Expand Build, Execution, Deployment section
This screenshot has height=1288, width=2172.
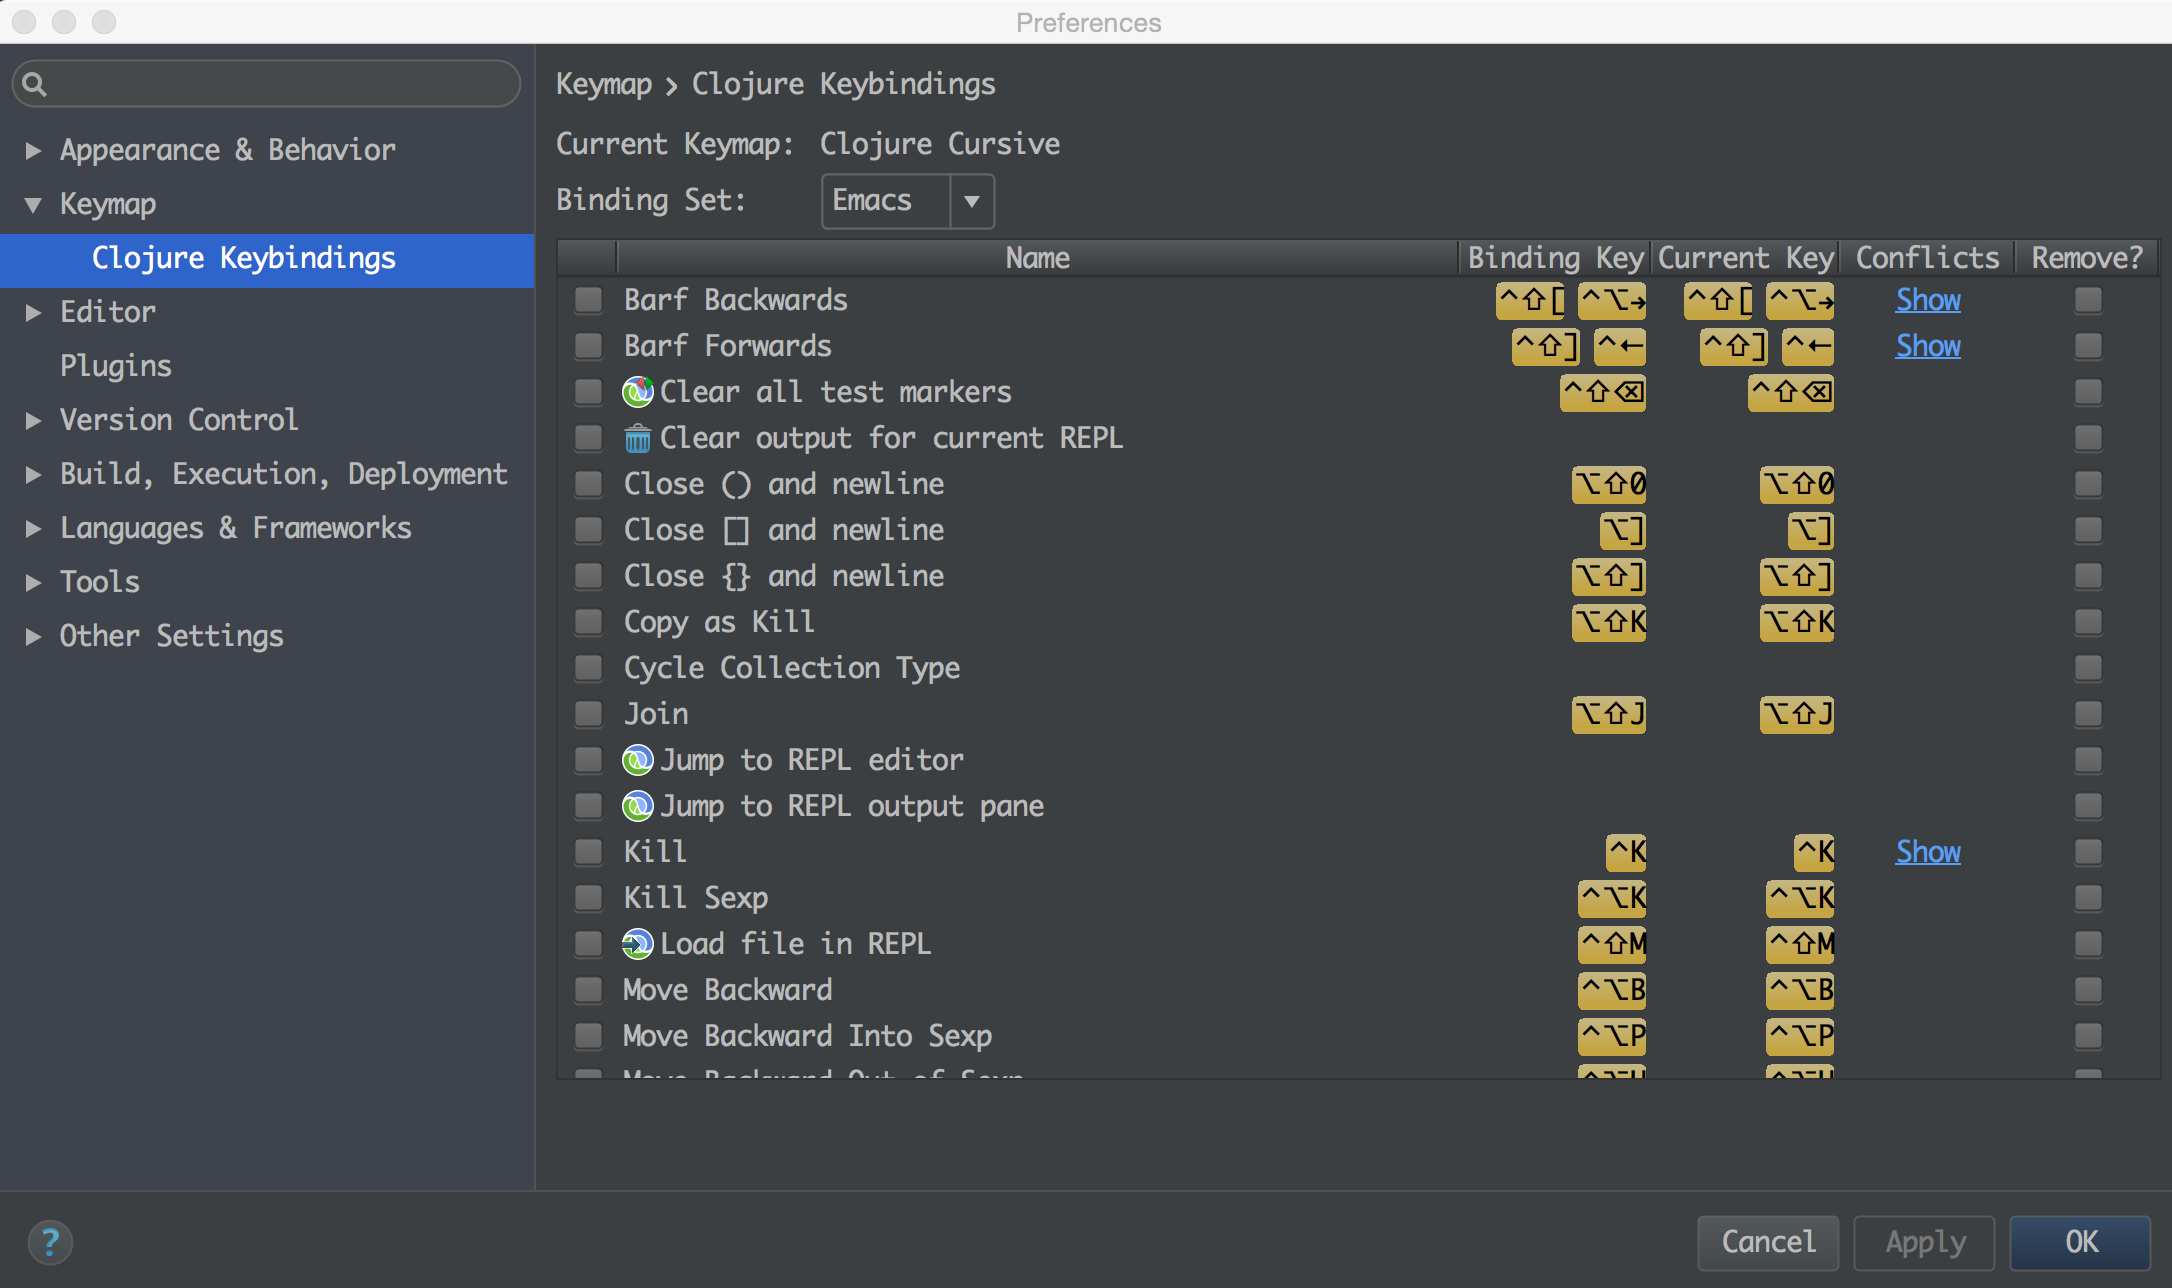tap(33, 474)
